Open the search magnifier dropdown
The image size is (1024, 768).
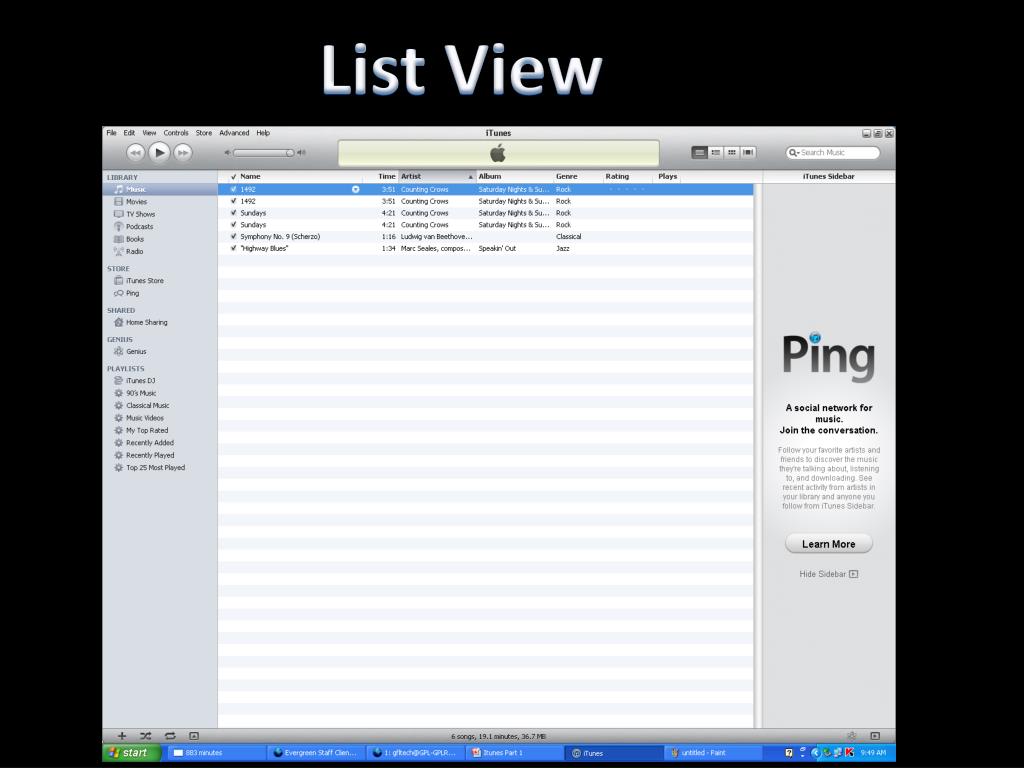click(x=793, y=152)
